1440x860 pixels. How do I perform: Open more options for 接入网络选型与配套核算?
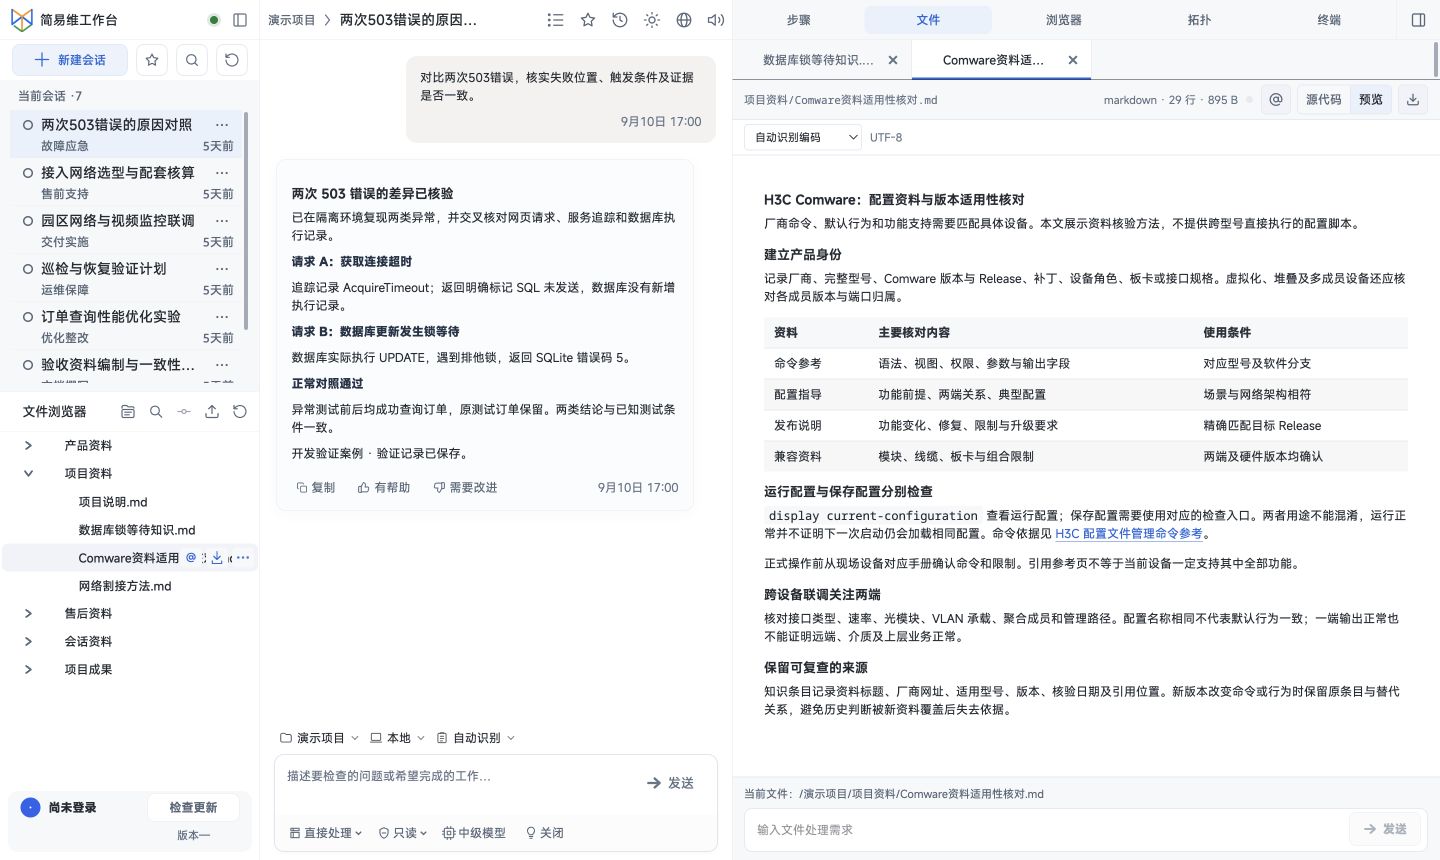(222, 173)
